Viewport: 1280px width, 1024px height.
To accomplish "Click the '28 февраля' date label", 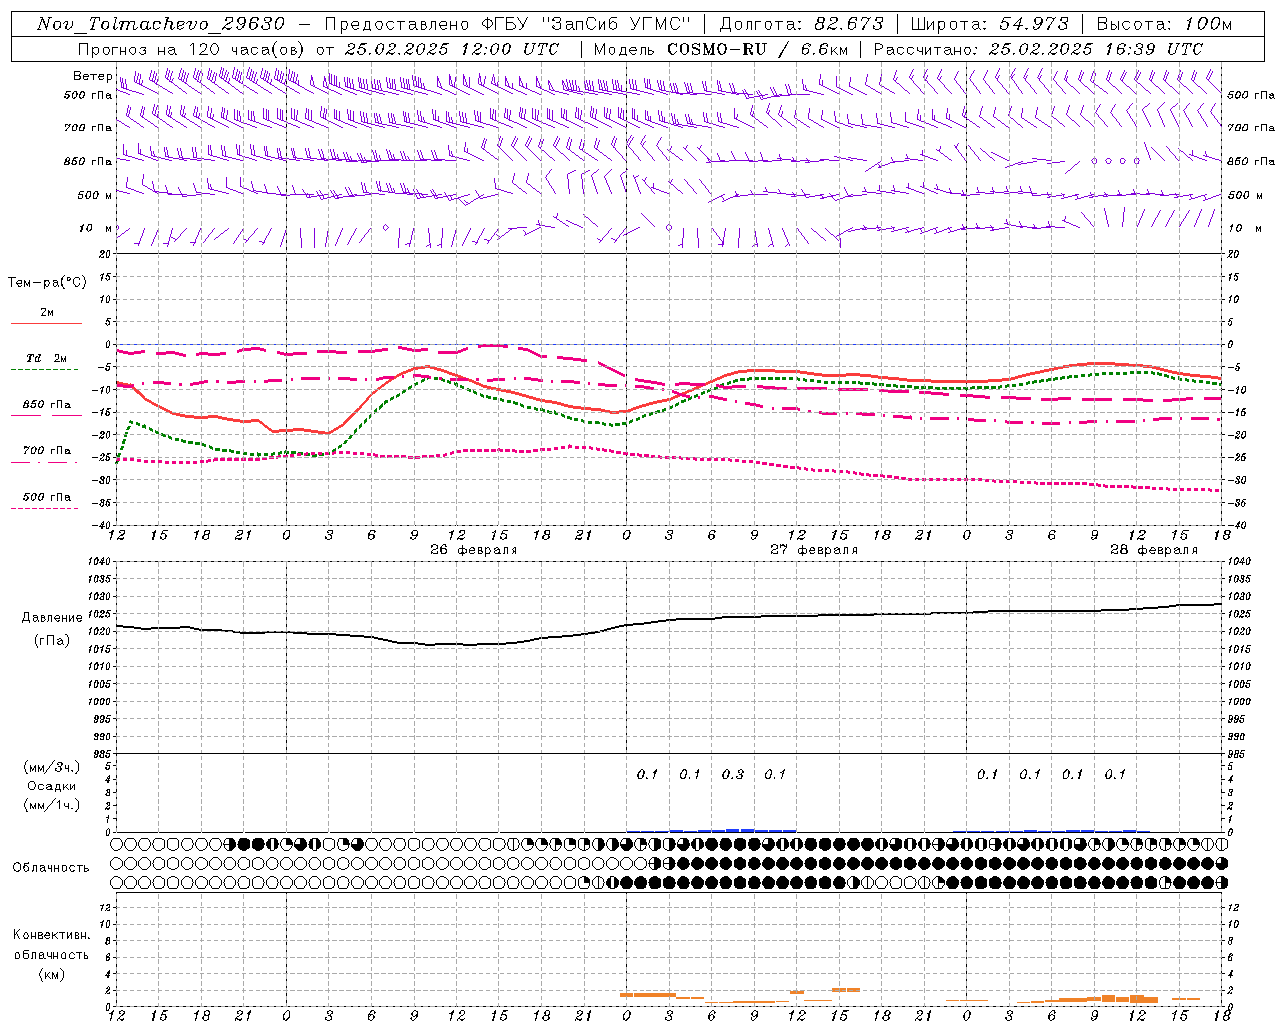I will (1153, 550).
